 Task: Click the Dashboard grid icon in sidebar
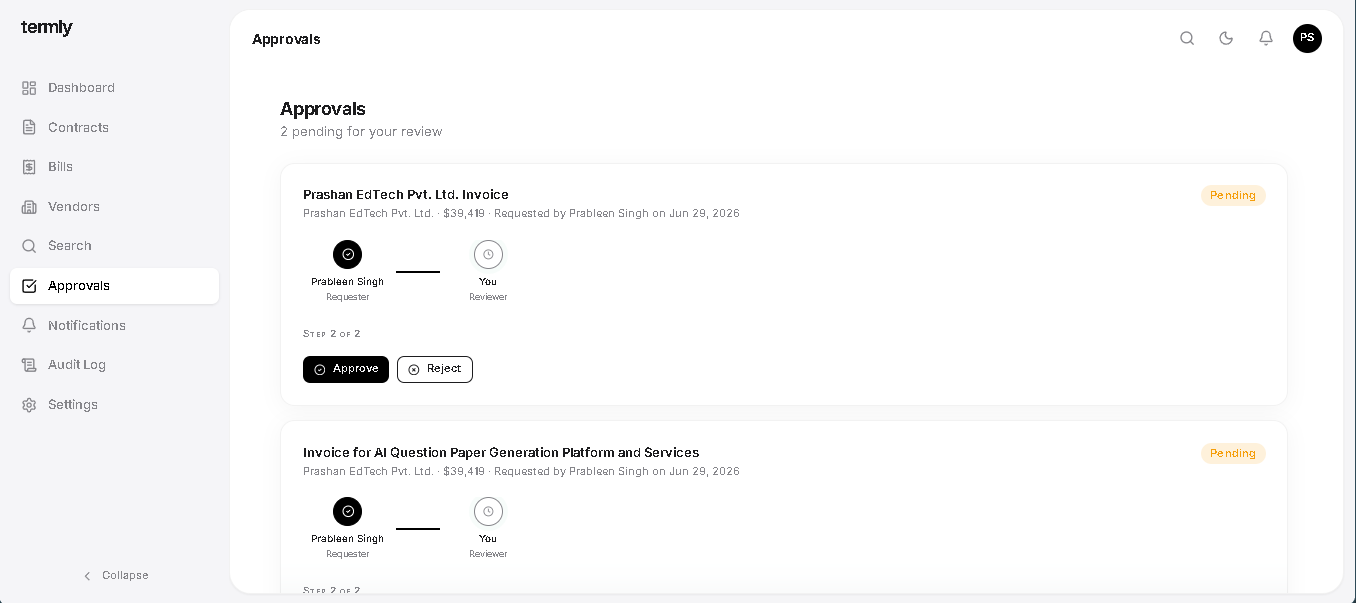pos(29,88)
